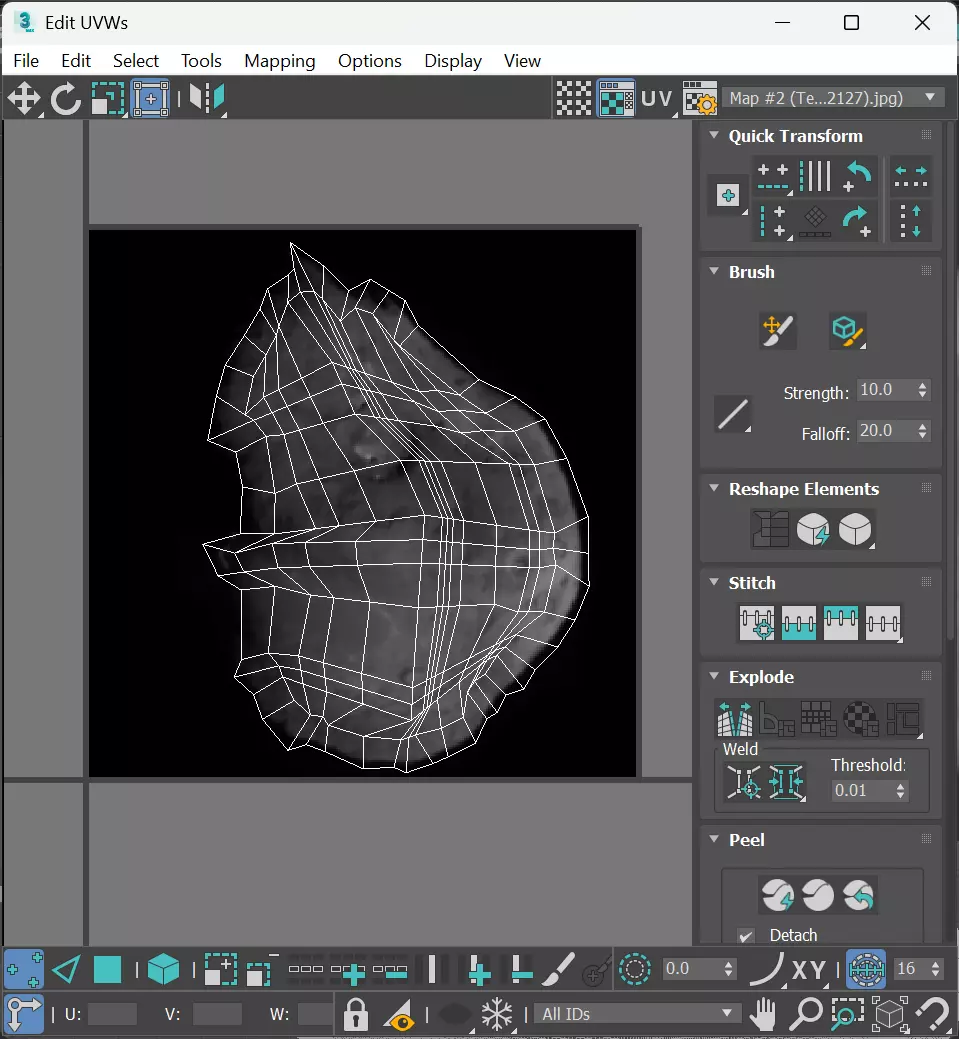Toggle Select by Element cube button
Screen dimensions: 959x1039
[x=163, y=969]
